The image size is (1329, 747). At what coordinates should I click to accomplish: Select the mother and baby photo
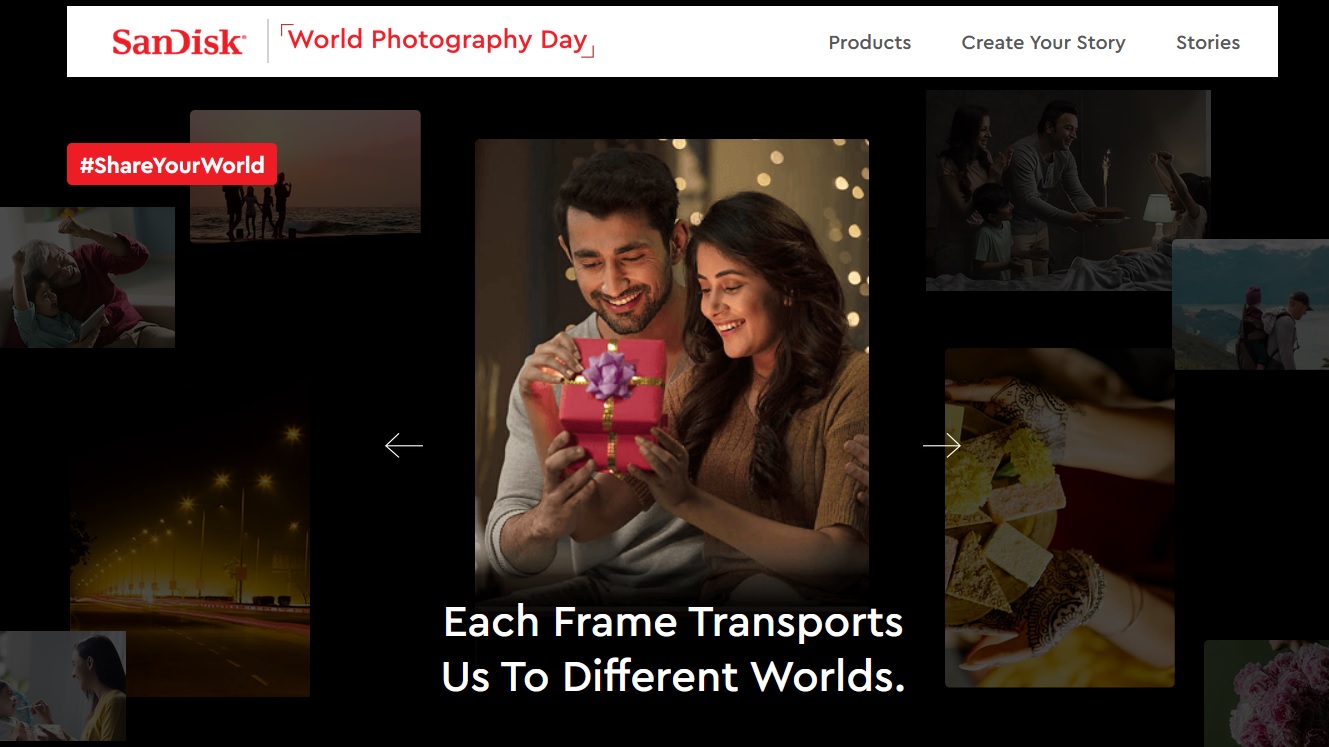coord(63,685)
